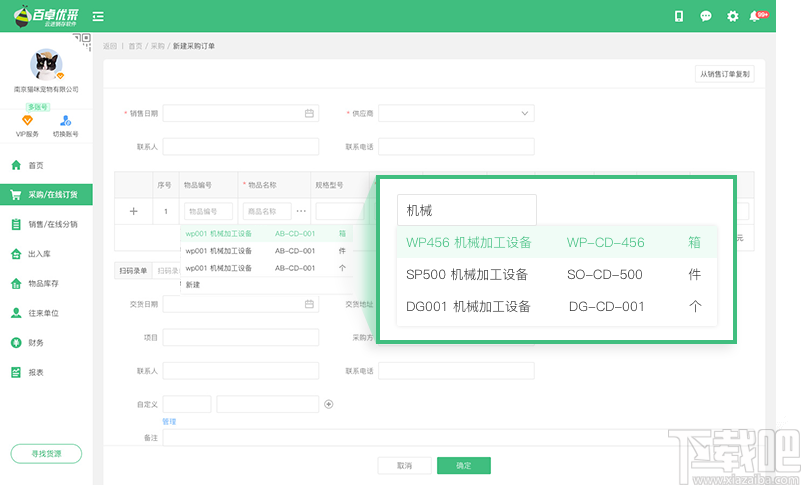Open chat messages icon in top bar
Screen dimensions: 803x485
pos(706,16)
